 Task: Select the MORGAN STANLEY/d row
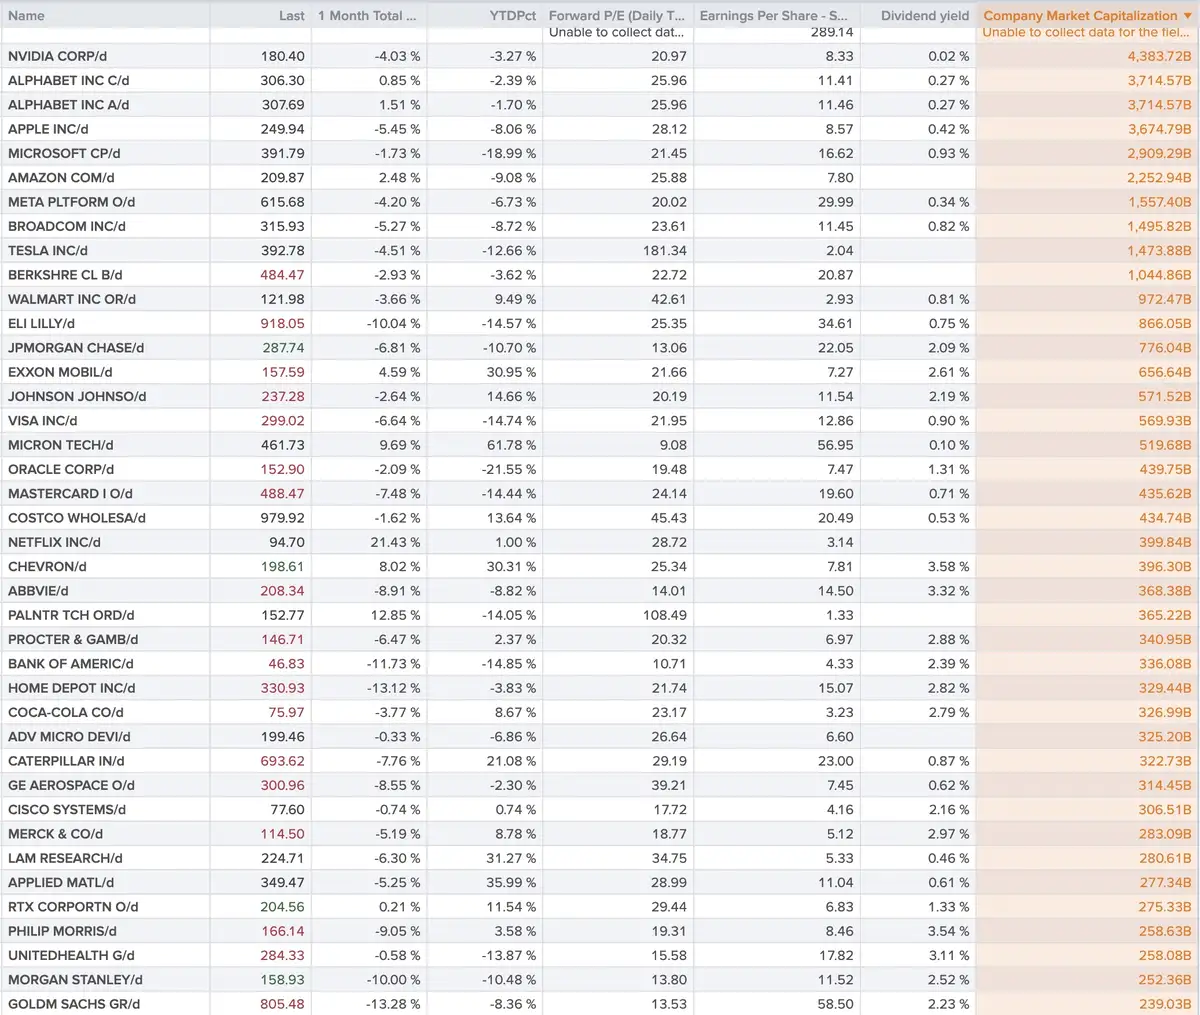point(600,980)
